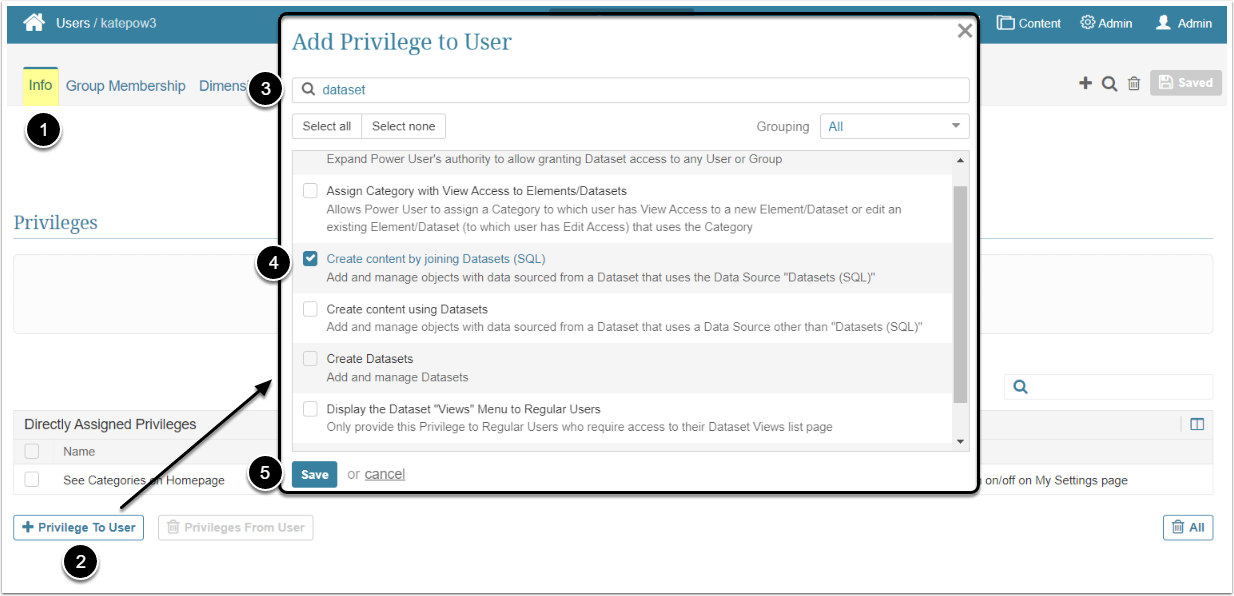Click the search magnifier icon beside trash
Viewport: 1234px width, 596px height.
1109,84
